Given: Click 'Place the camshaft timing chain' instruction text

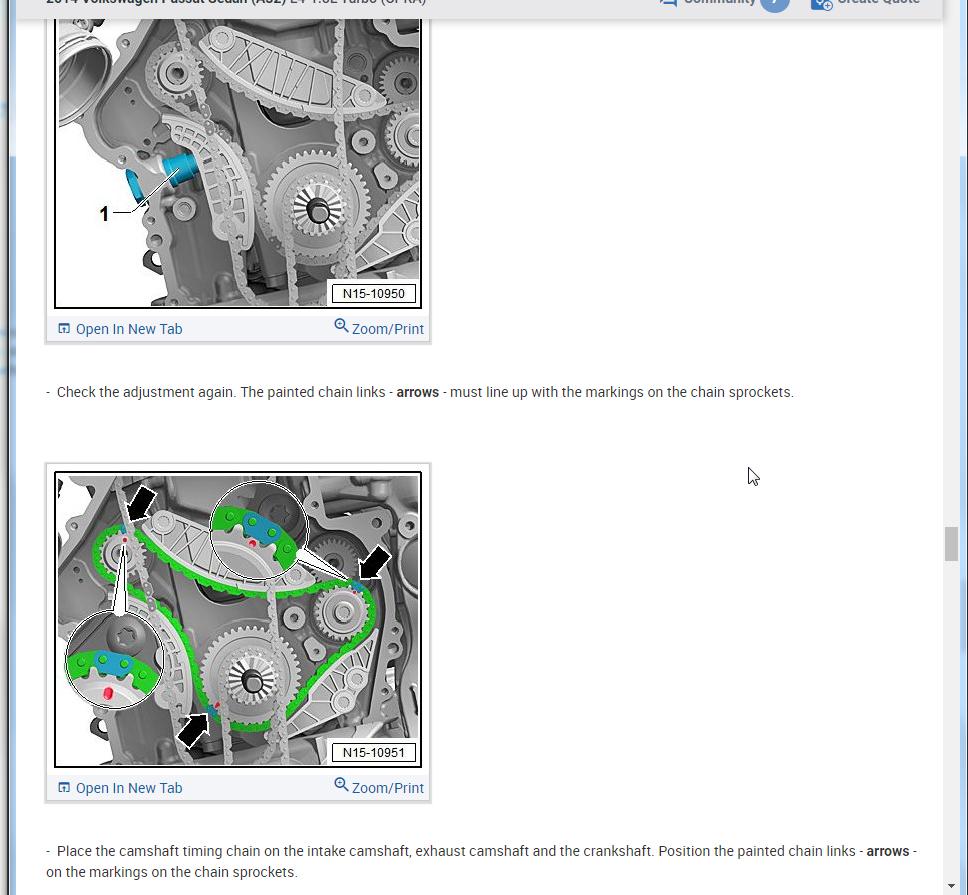Looking at the screenshot, I should (482, 862).
